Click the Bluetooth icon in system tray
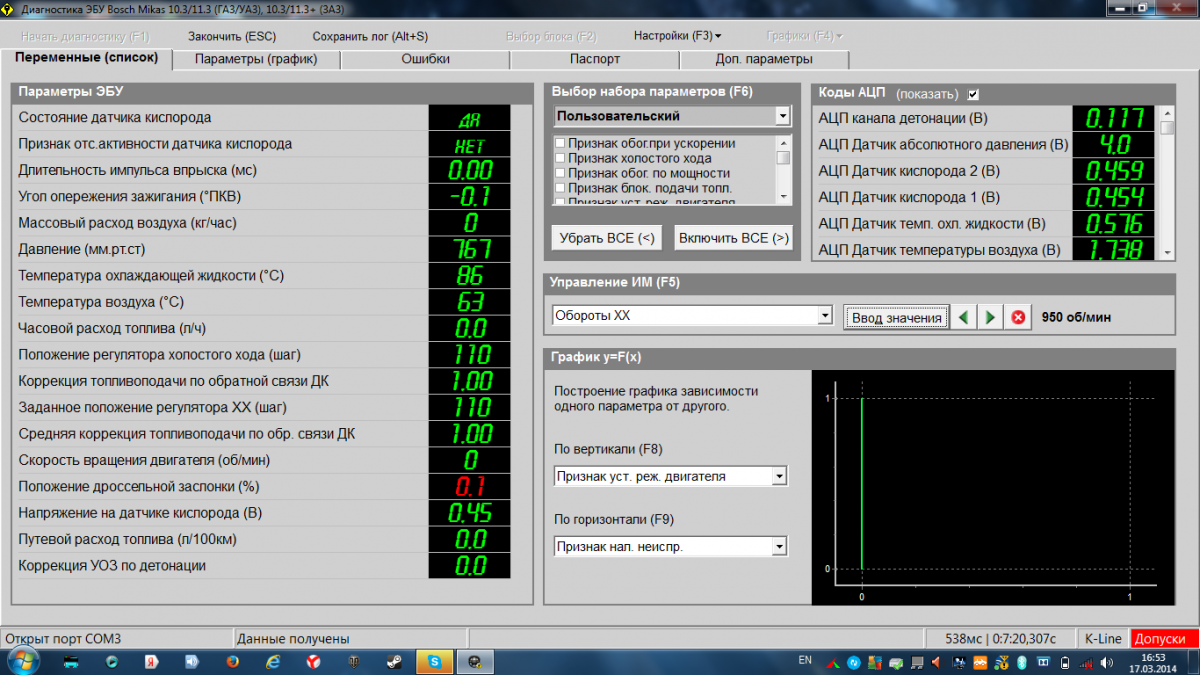 click(x=1021, y=662)
